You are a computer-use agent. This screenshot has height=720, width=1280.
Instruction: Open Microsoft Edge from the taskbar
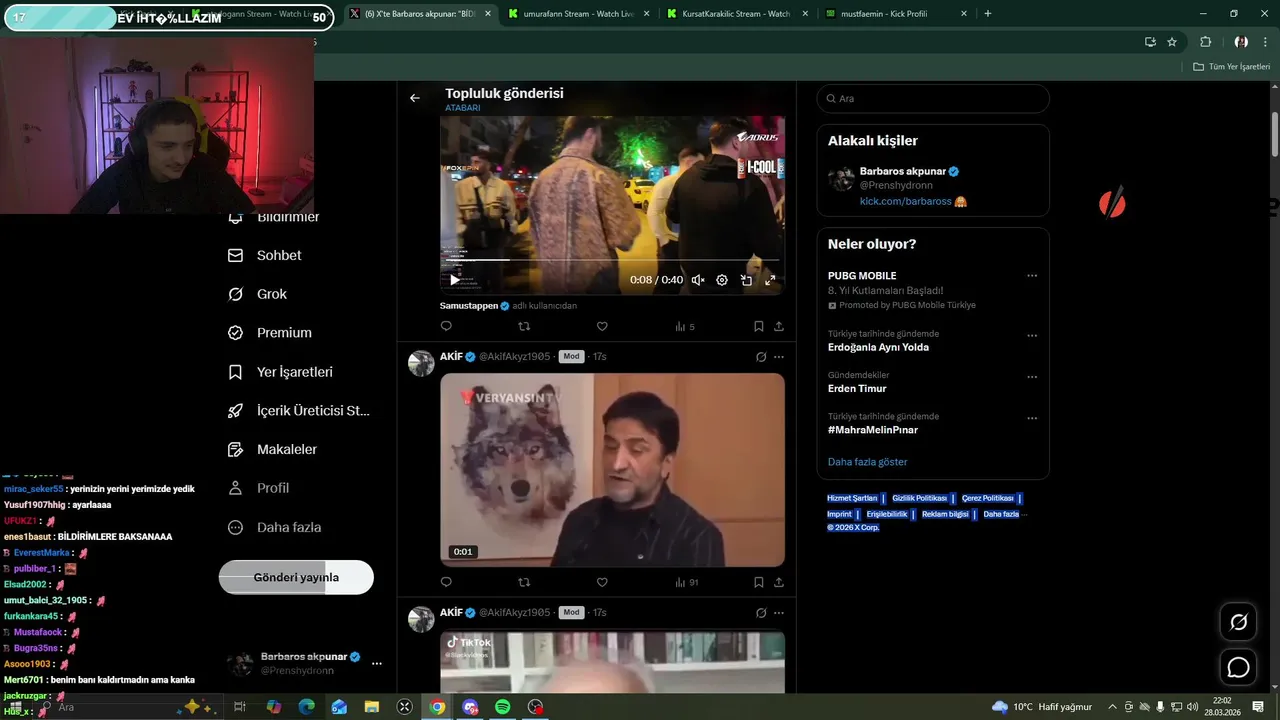306,707
